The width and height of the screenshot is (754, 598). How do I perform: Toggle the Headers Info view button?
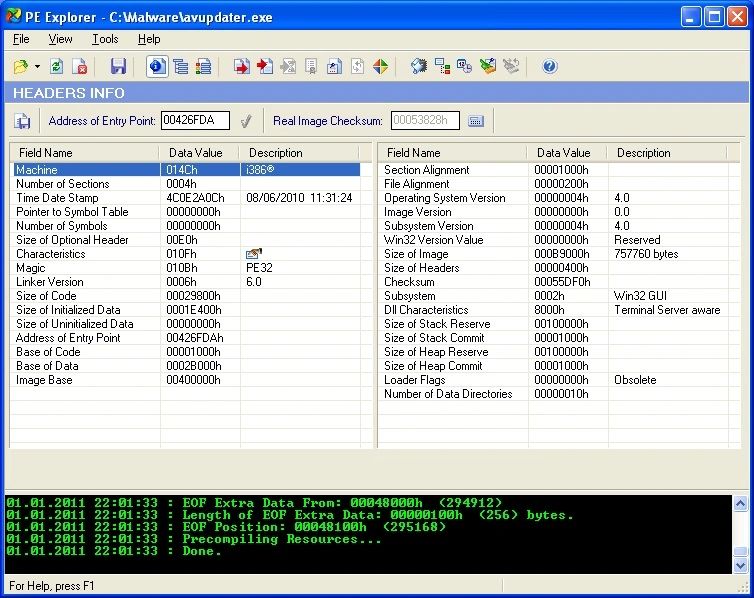(x=157, y=66)
